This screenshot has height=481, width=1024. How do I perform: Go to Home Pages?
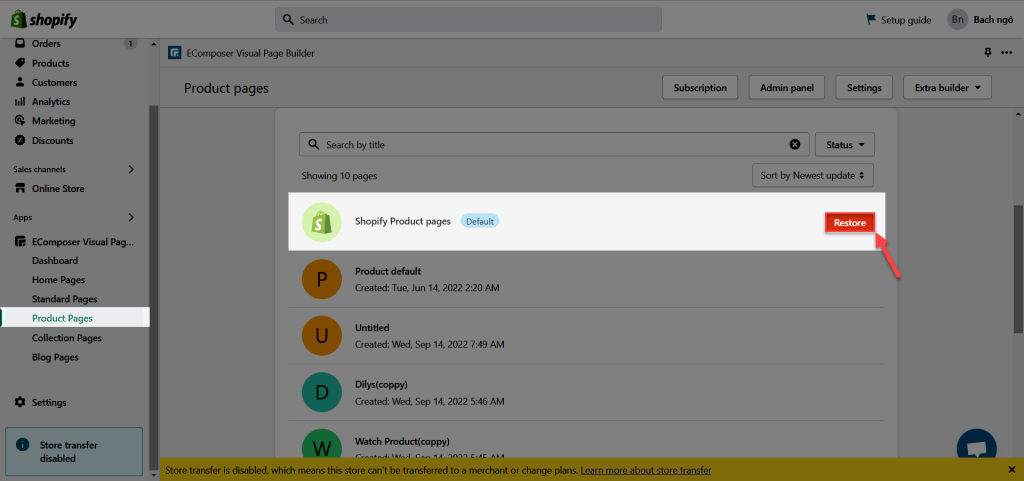tap(58, 280)
